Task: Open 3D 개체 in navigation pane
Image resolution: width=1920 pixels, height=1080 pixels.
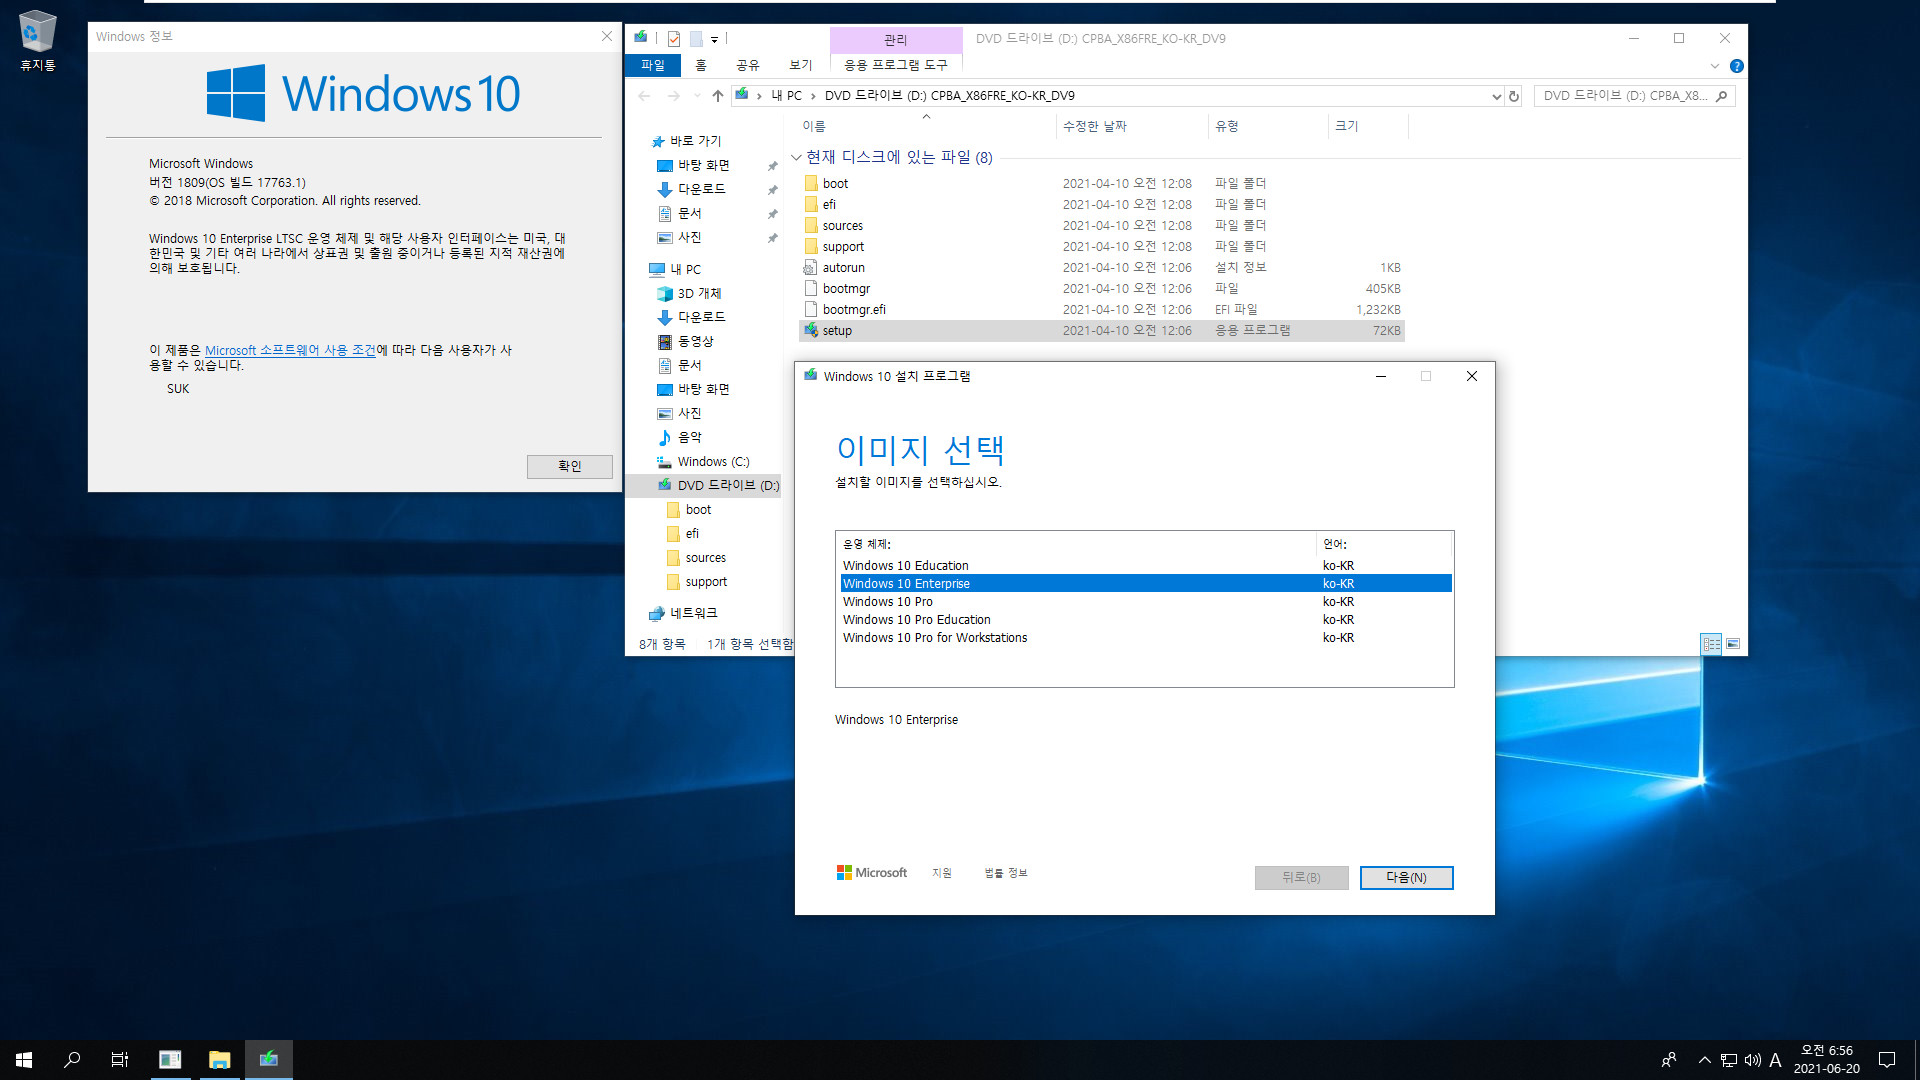Action: [699, 293]
